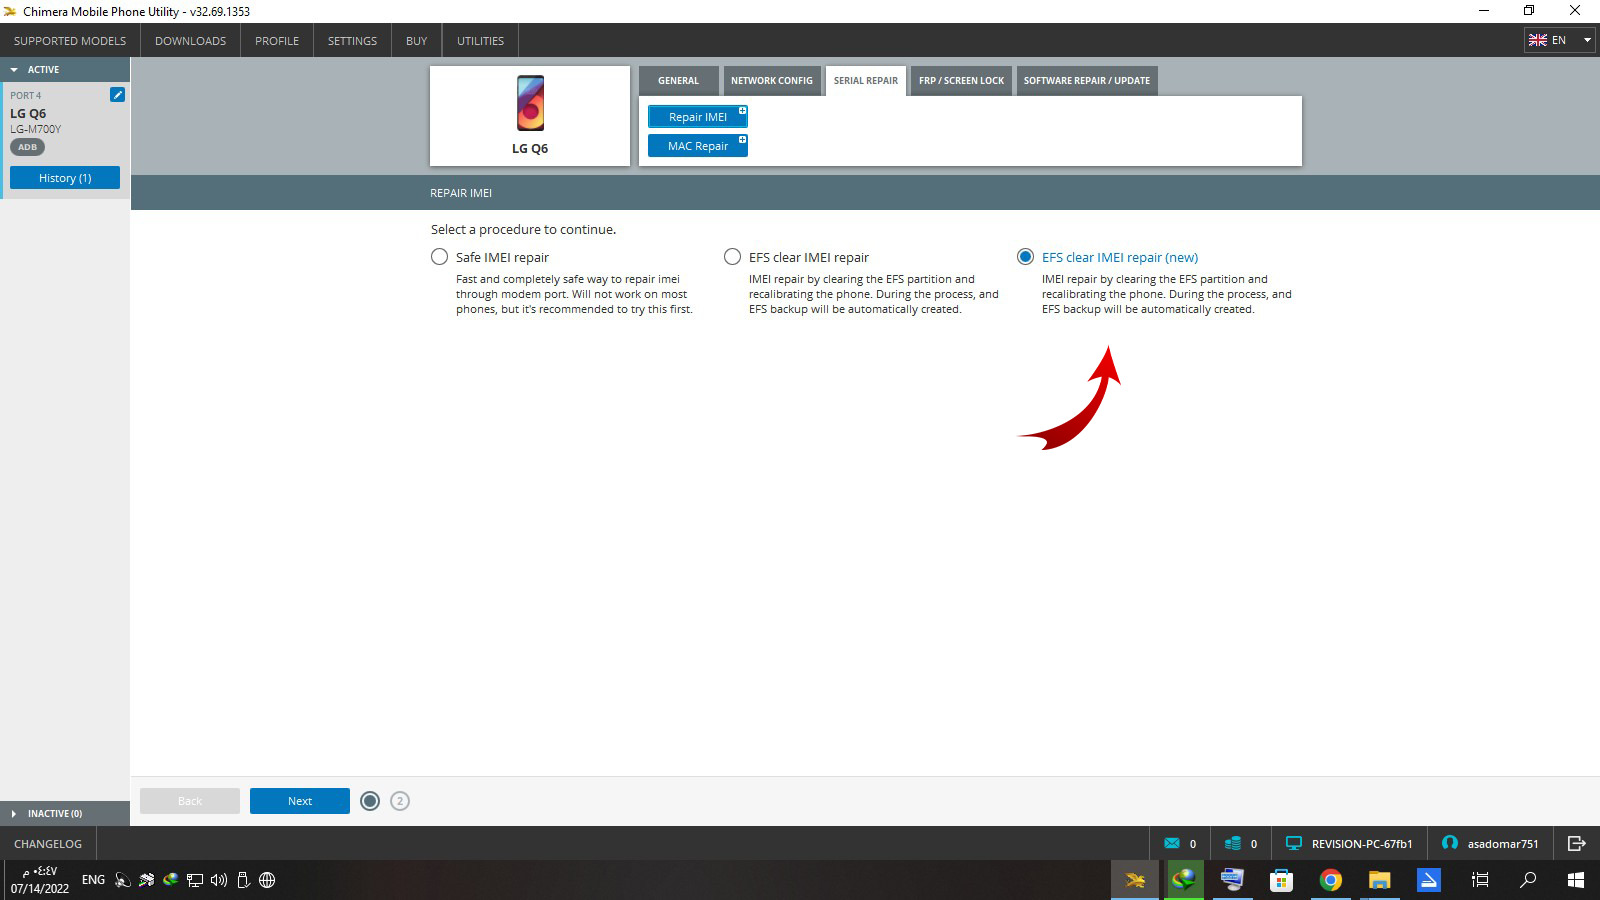The width and height of the screenshot is (1600, 900).
Task: Click Next to continue
Action: [300, 801]
